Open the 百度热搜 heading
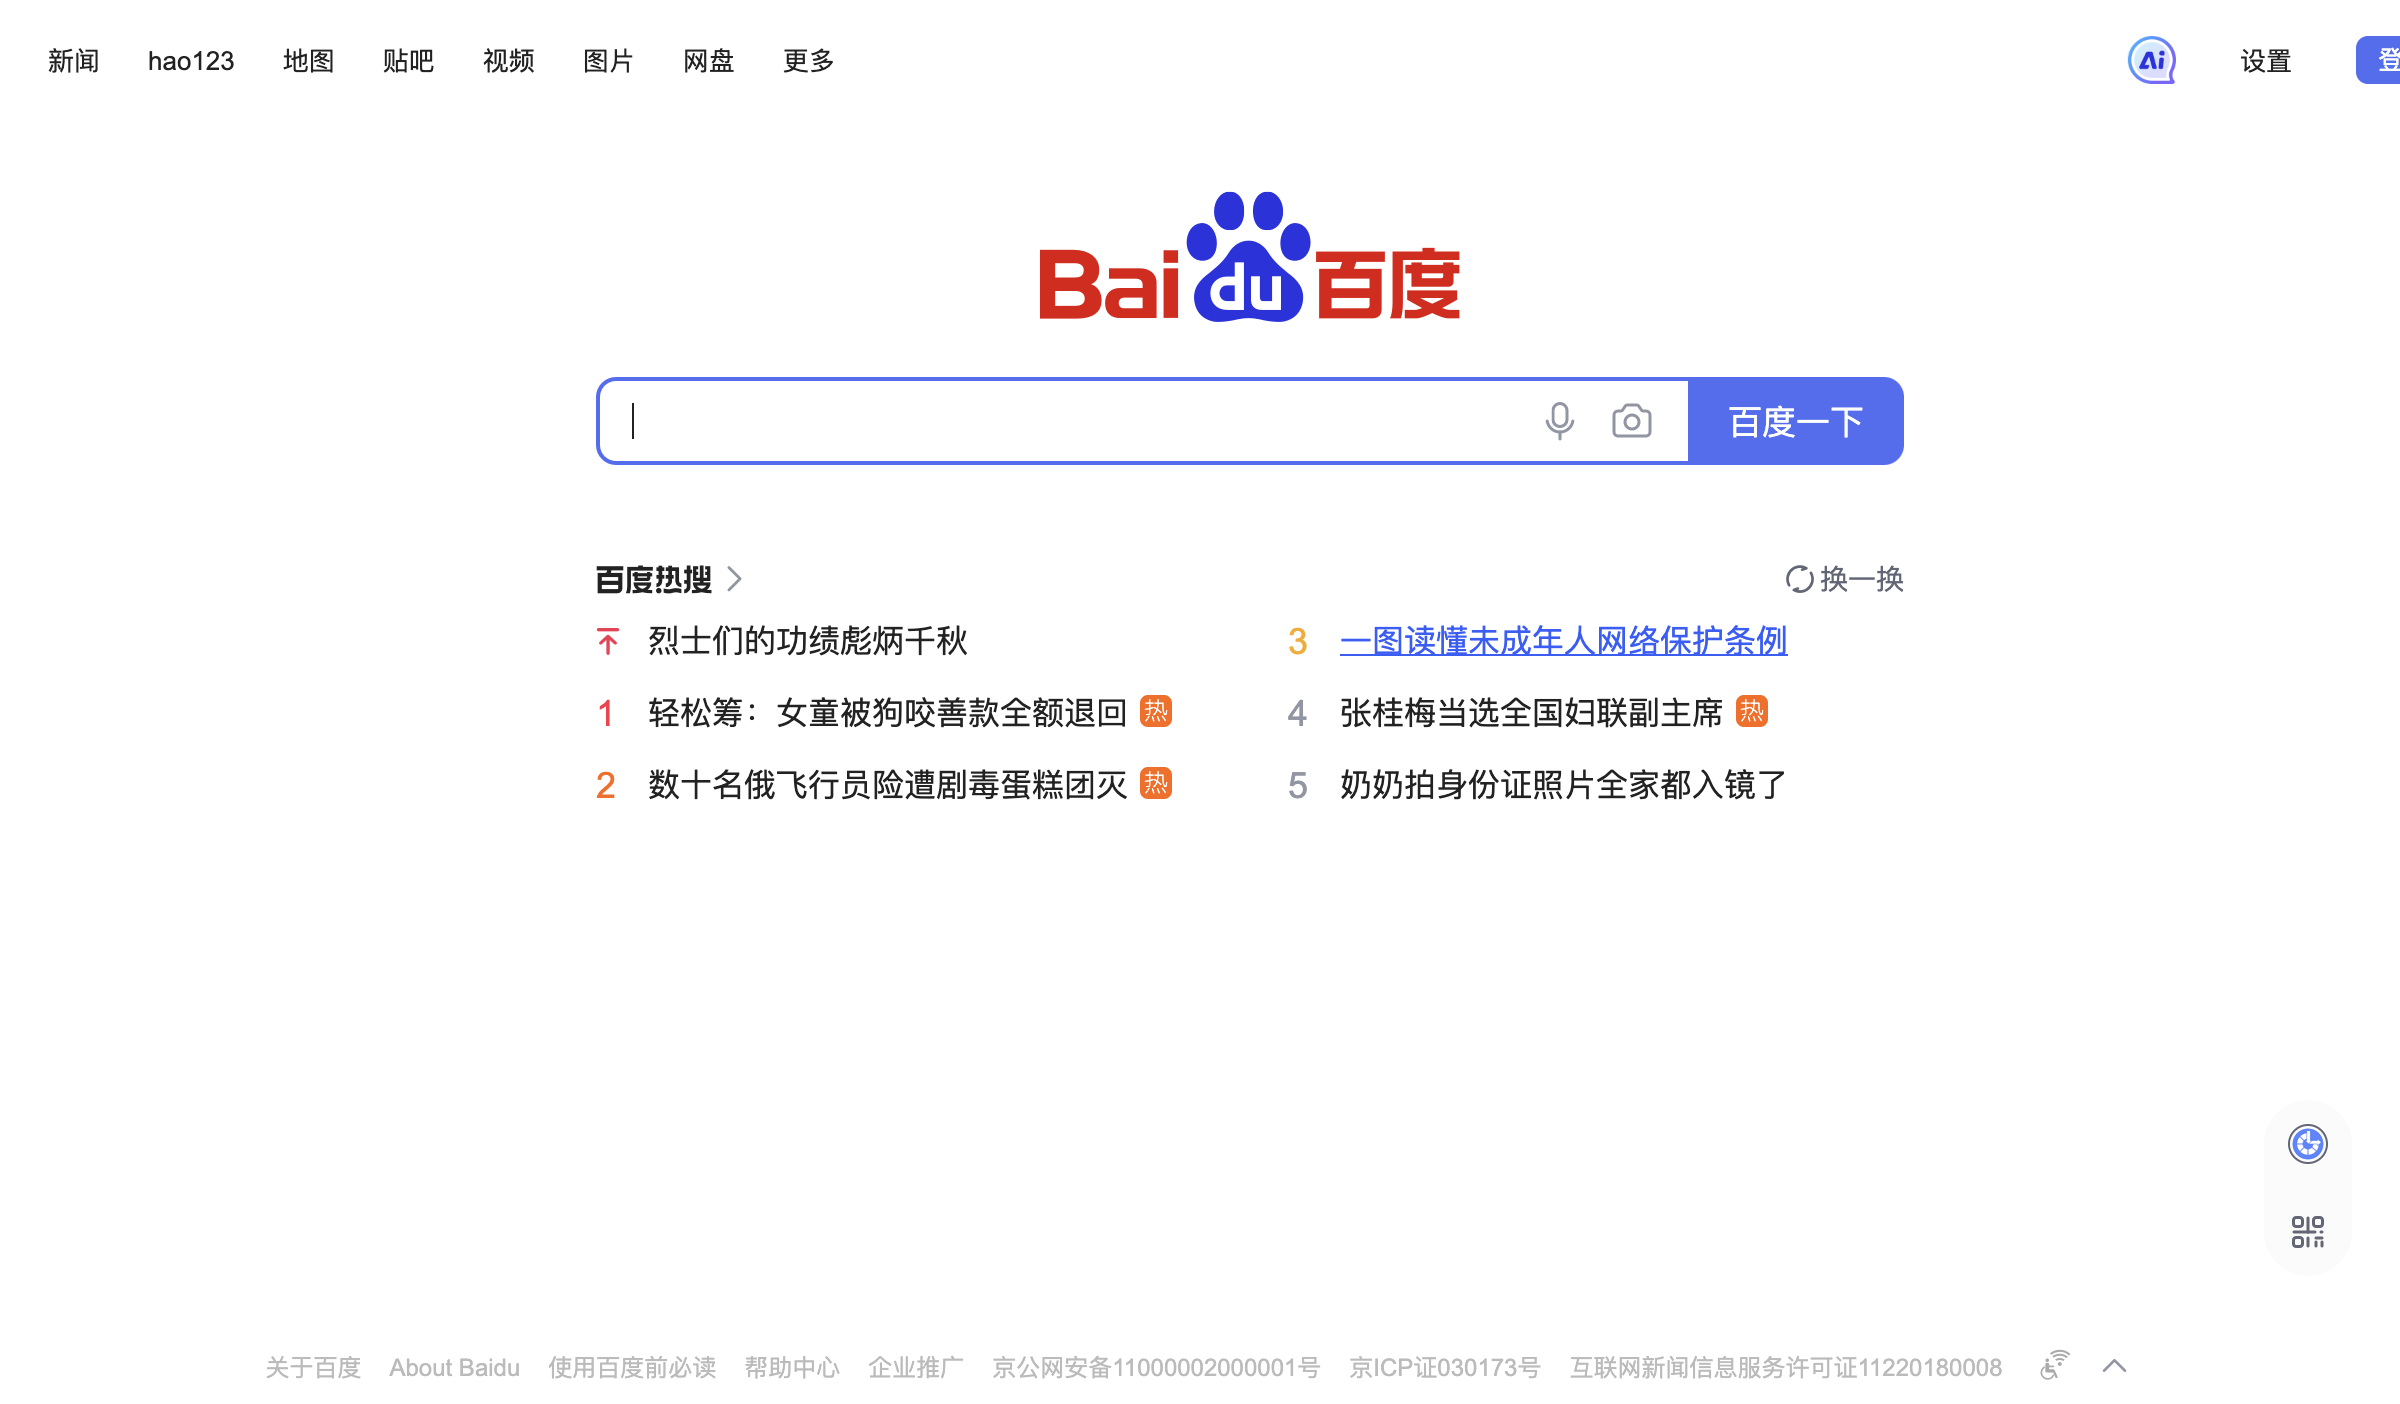 (x=654, y=579)
